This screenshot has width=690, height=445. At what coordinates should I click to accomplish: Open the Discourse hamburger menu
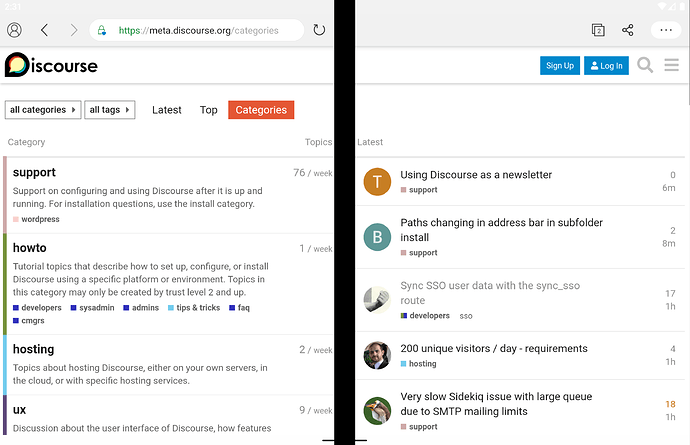point(672,65)
